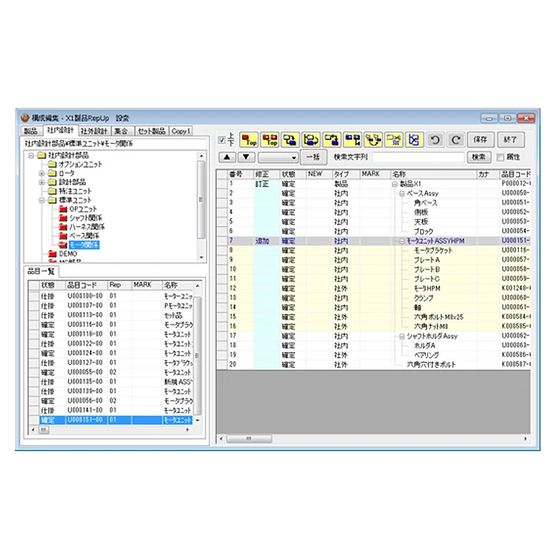Click the curved branch blue boxes icon
The image size is (560, 560).
[373, 140]
